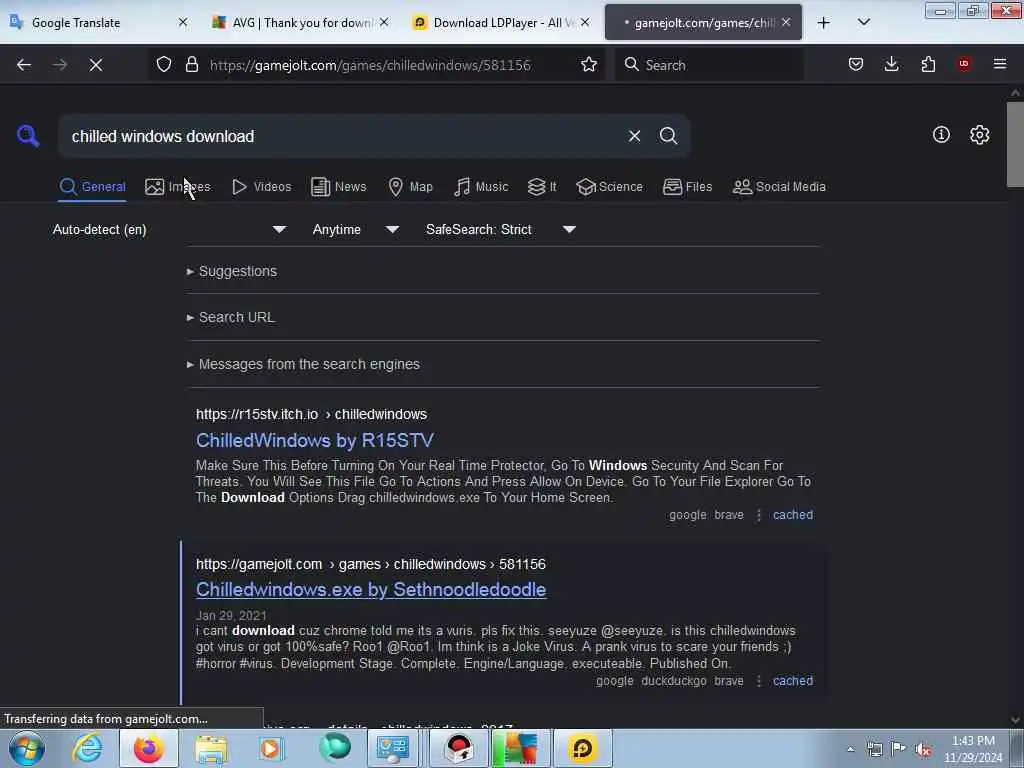
Task: List all tabs with the chevron
Action: point(864,23)
